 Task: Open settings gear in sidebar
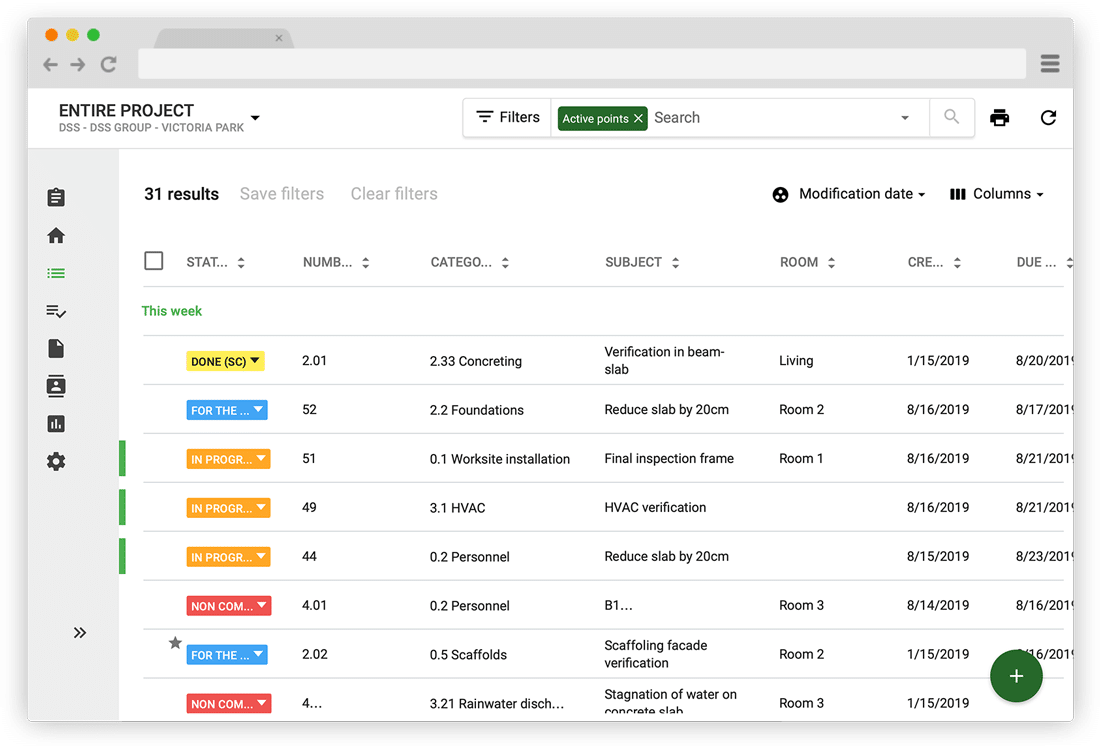click(56, 462)
